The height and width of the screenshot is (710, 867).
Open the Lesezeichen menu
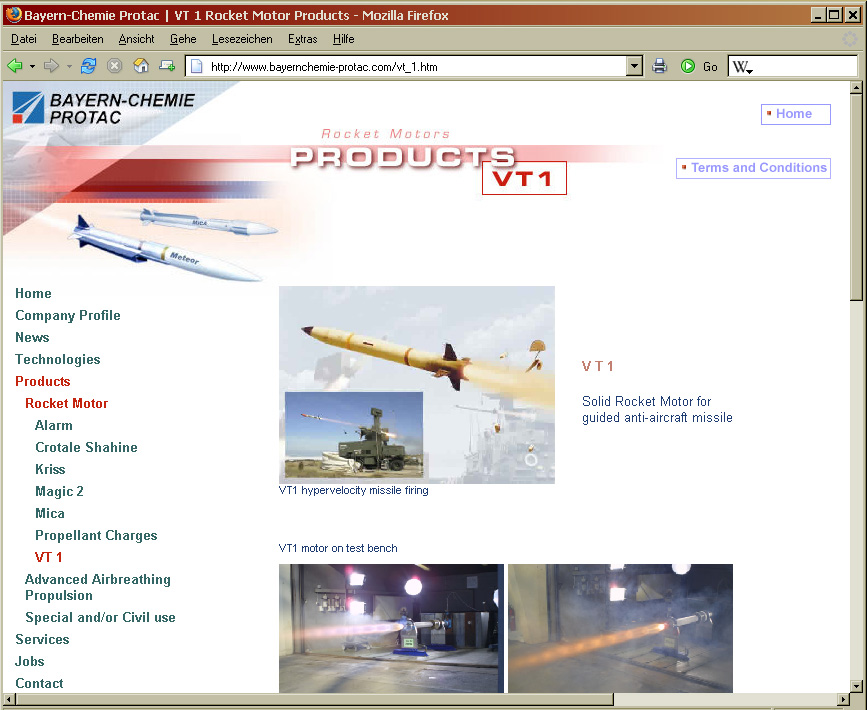242,39
